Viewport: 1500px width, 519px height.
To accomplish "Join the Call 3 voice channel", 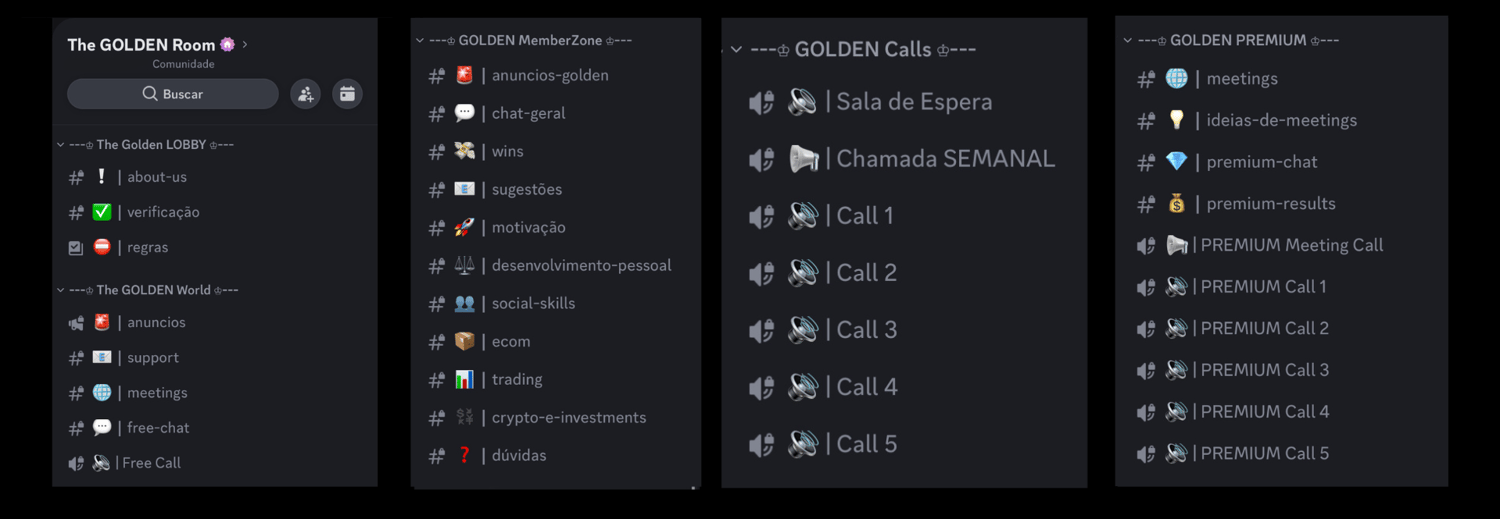I will pyautogui.click(x=866, y=330).
